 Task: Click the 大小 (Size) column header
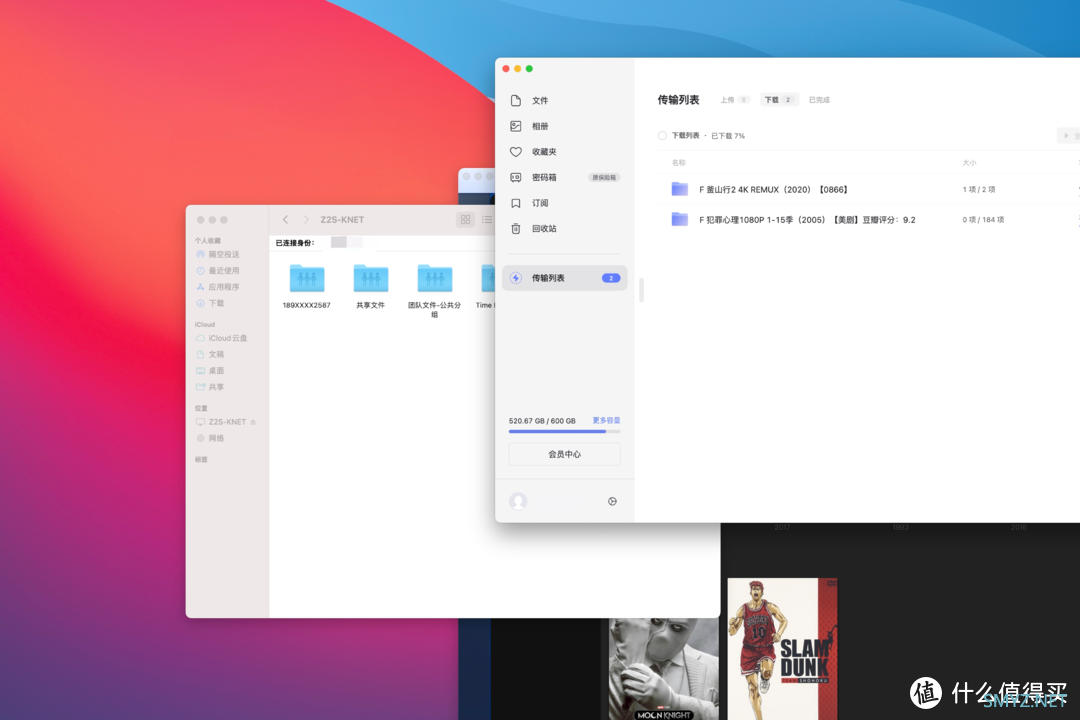(x=969, y=163)
